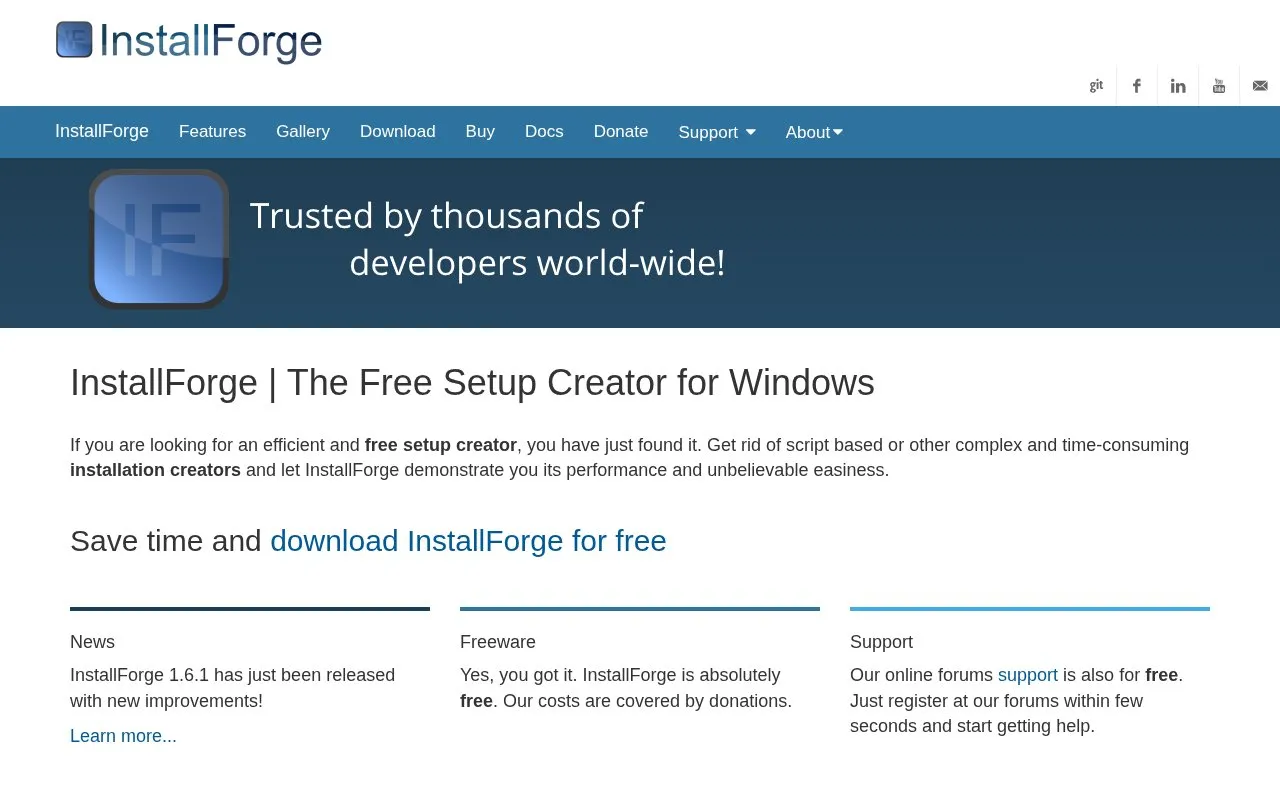
Task: Follow the 'Learn more...' news link
Action: coord(123,736)
